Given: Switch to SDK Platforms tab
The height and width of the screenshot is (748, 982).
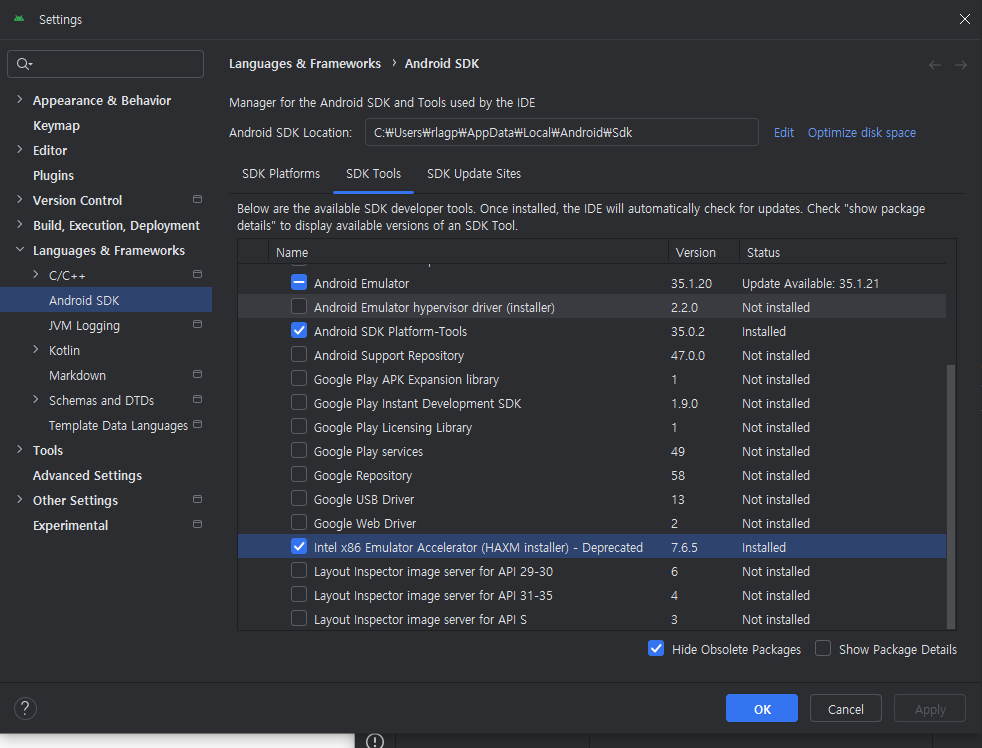Looking at the screenshot, I should (x=281, y=174).
